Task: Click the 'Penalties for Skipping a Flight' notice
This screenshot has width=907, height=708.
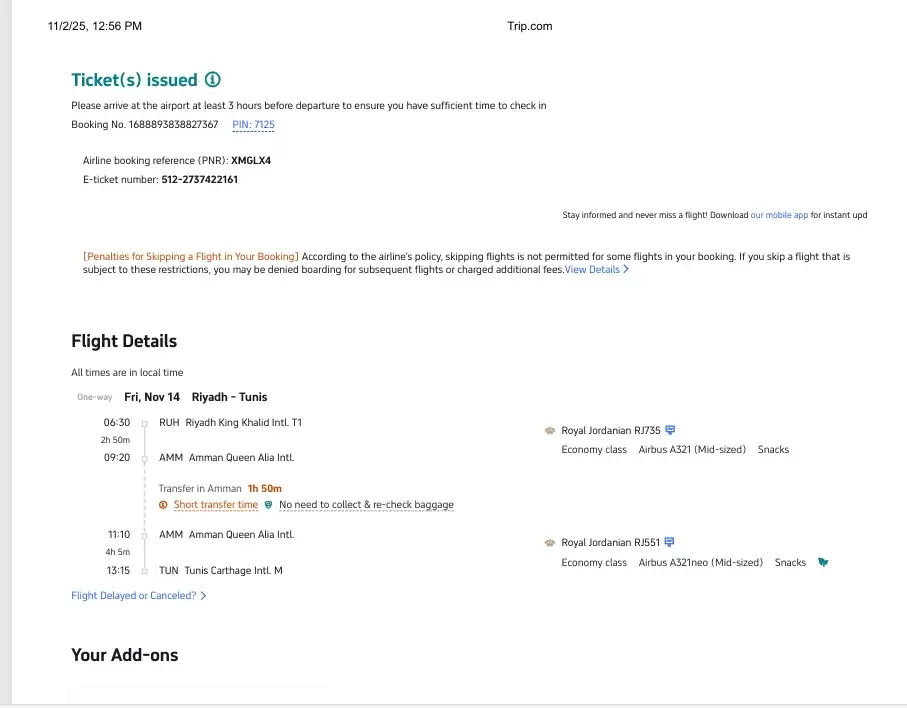Action: click(x=191, y=257)
